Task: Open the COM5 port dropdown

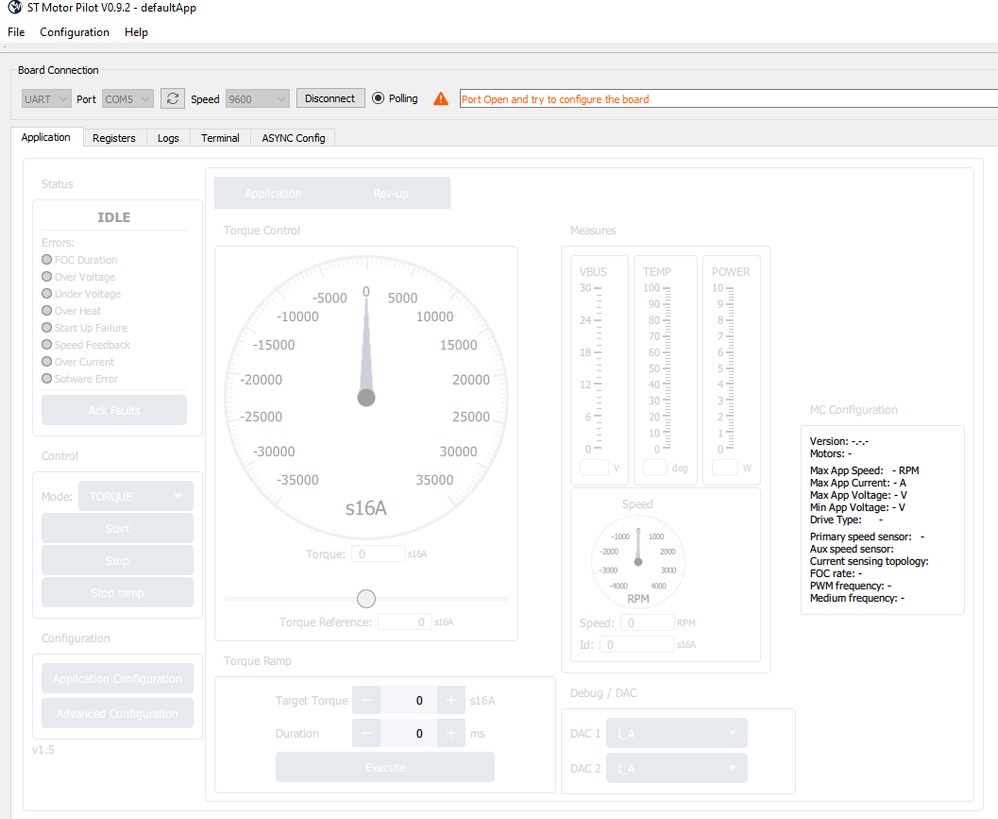Action: tap(128, 99)
